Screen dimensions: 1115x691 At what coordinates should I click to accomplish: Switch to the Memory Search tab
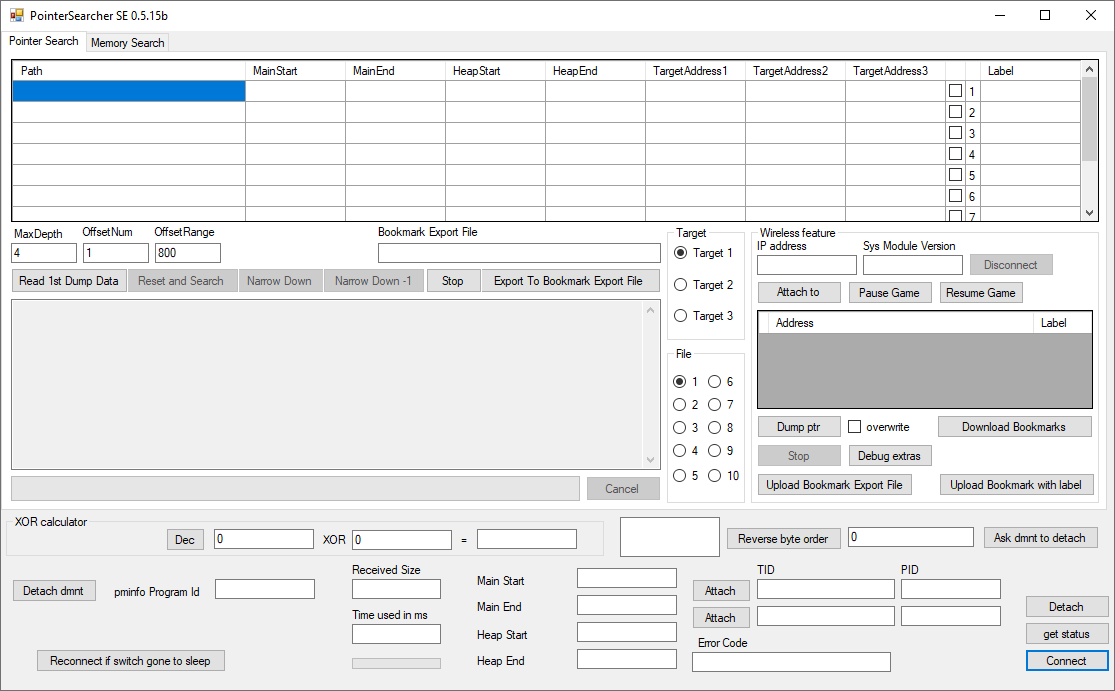point(127,42)
